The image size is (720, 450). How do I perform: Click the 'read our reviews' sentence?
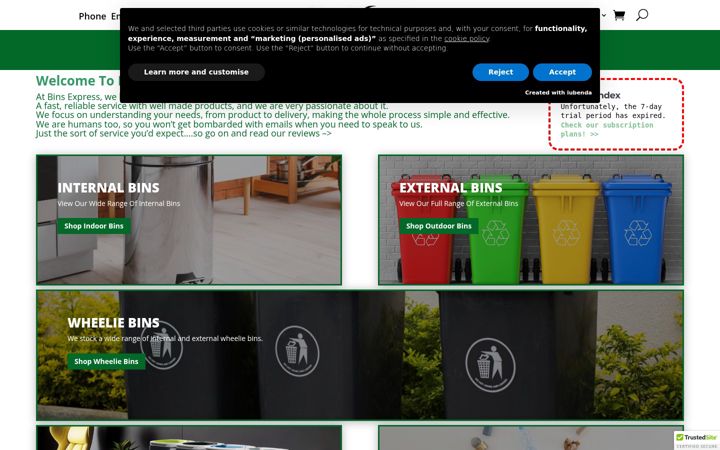pos(184,134)
